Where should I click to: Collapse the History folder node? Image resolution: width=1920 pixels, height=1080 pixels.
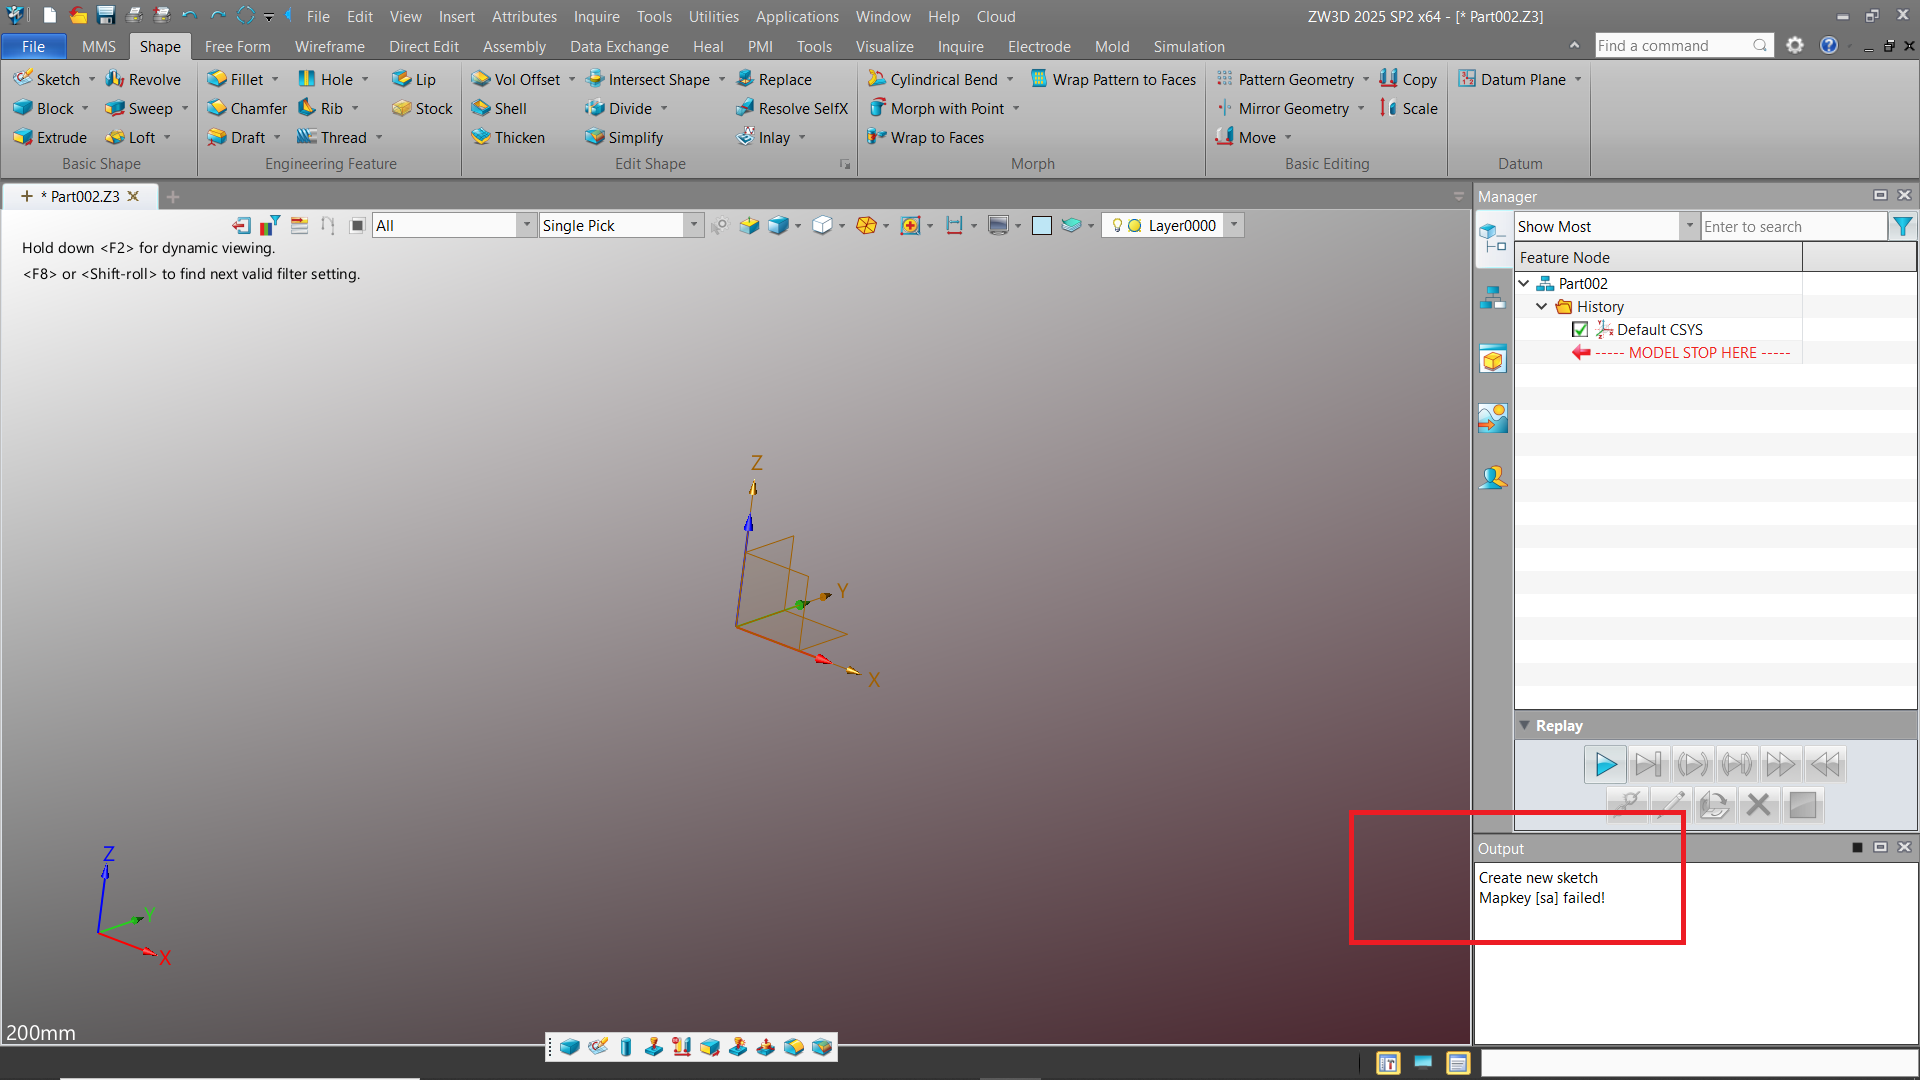[x=1542, y=306]
